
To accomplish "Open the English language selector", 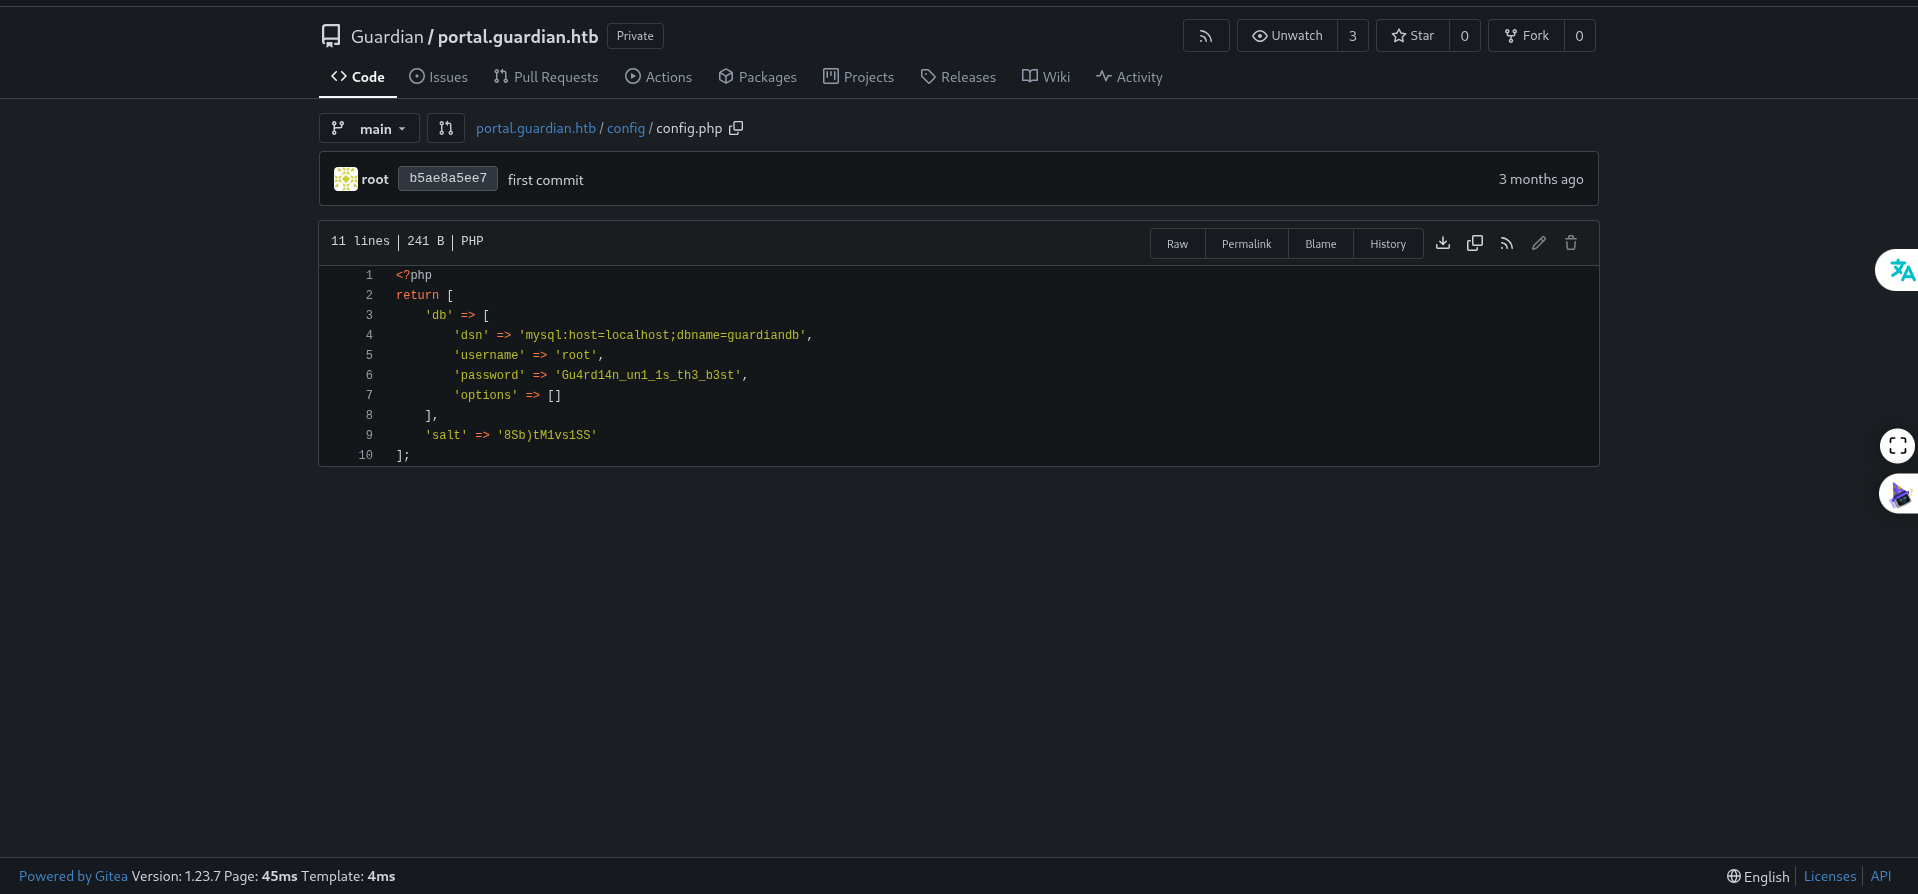I will tap(1758, 876).
